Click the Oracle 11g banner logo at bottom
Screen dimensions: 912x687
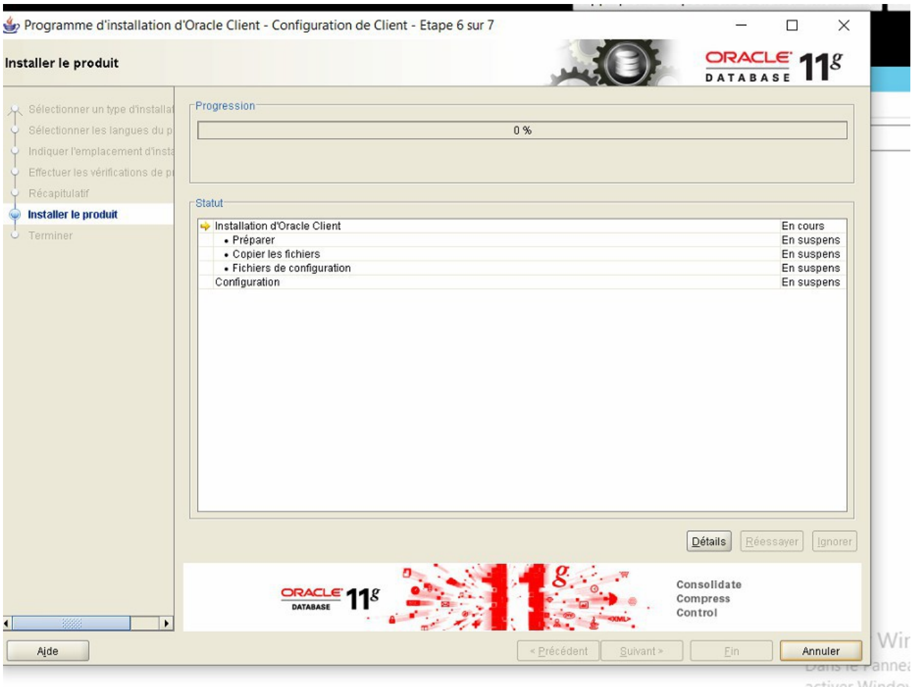330,599
